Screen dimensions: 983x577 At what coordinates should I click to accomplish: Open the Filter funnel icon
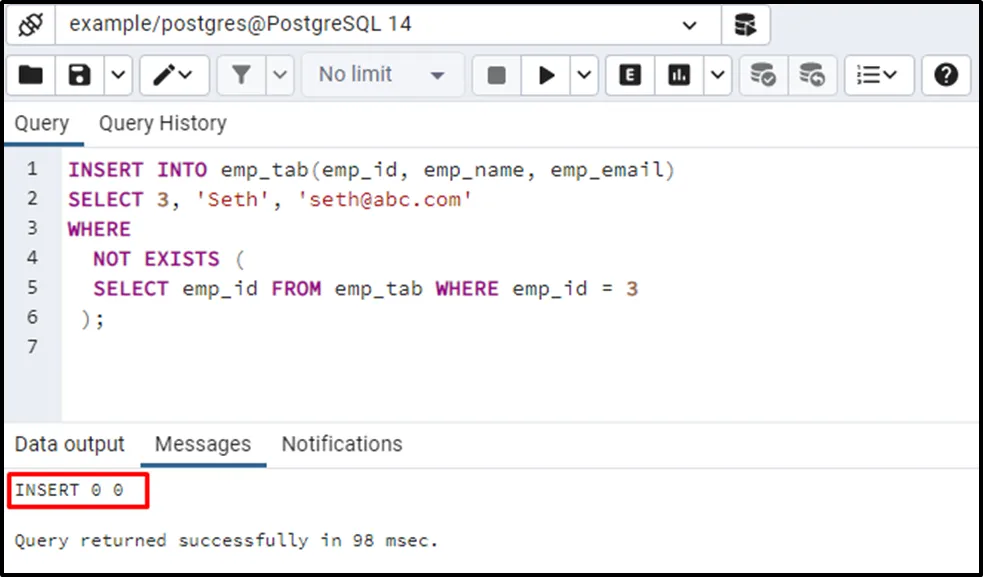coord(242,75)
